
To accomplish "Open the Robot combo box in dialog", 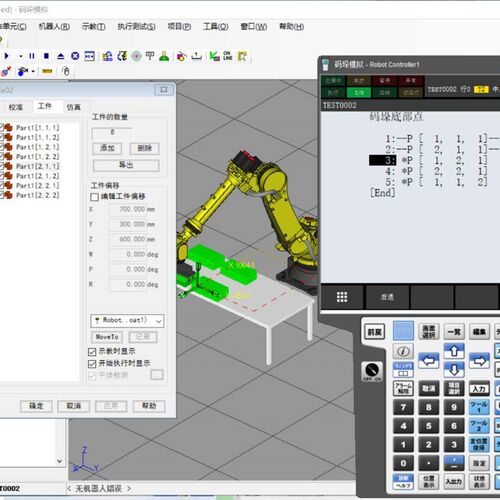I will [127, 320].
